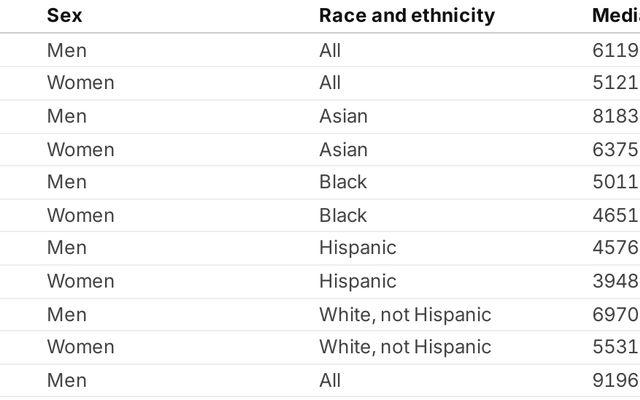Image resolution: width=640 pixels, height=400 pixels.
Task: Click White, not Hispanic in the 5531 row
Action: [x=405, y=347]
